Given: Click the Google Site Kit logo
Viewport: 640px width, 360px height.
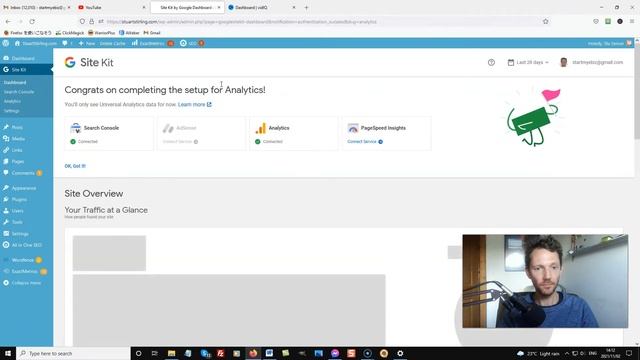Looking at the screenshot, I should coord(89,62).
